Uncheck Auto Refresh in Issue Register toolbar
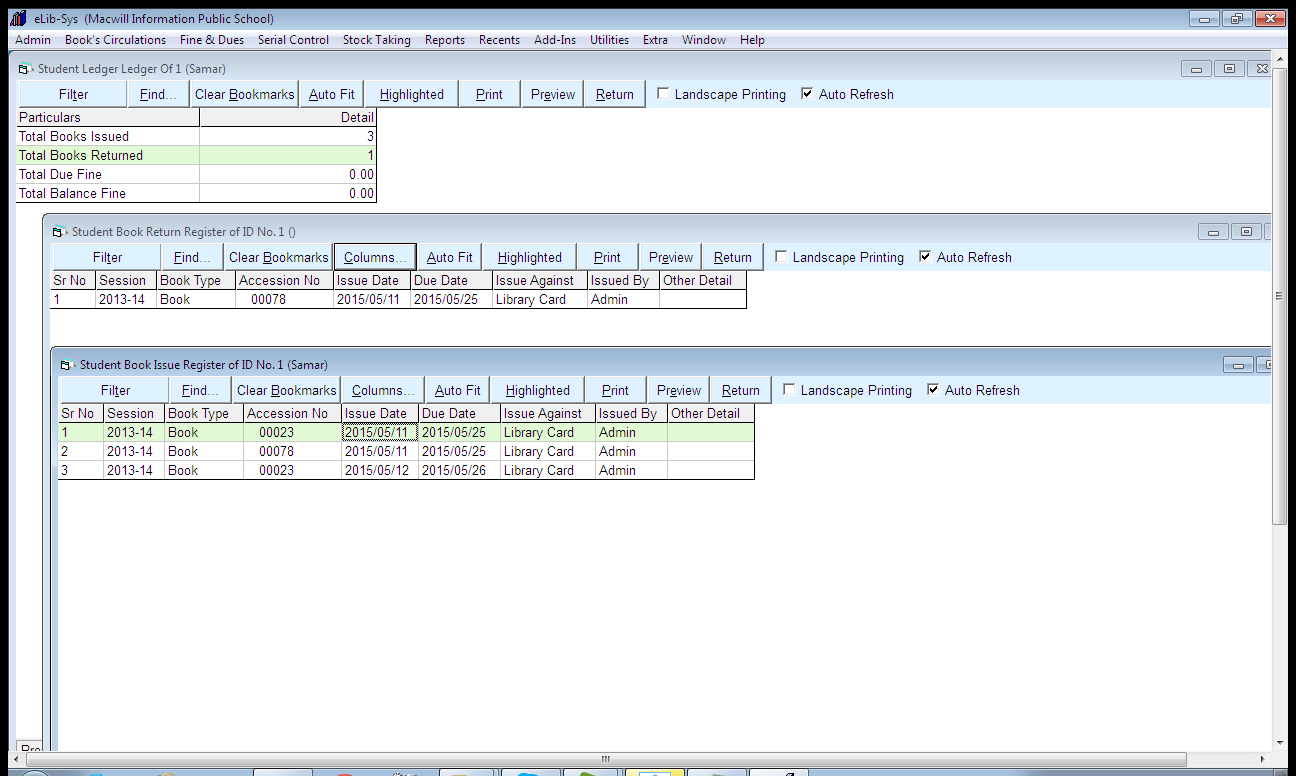This screenshot has width=1296, height=776. pos(933,390)
